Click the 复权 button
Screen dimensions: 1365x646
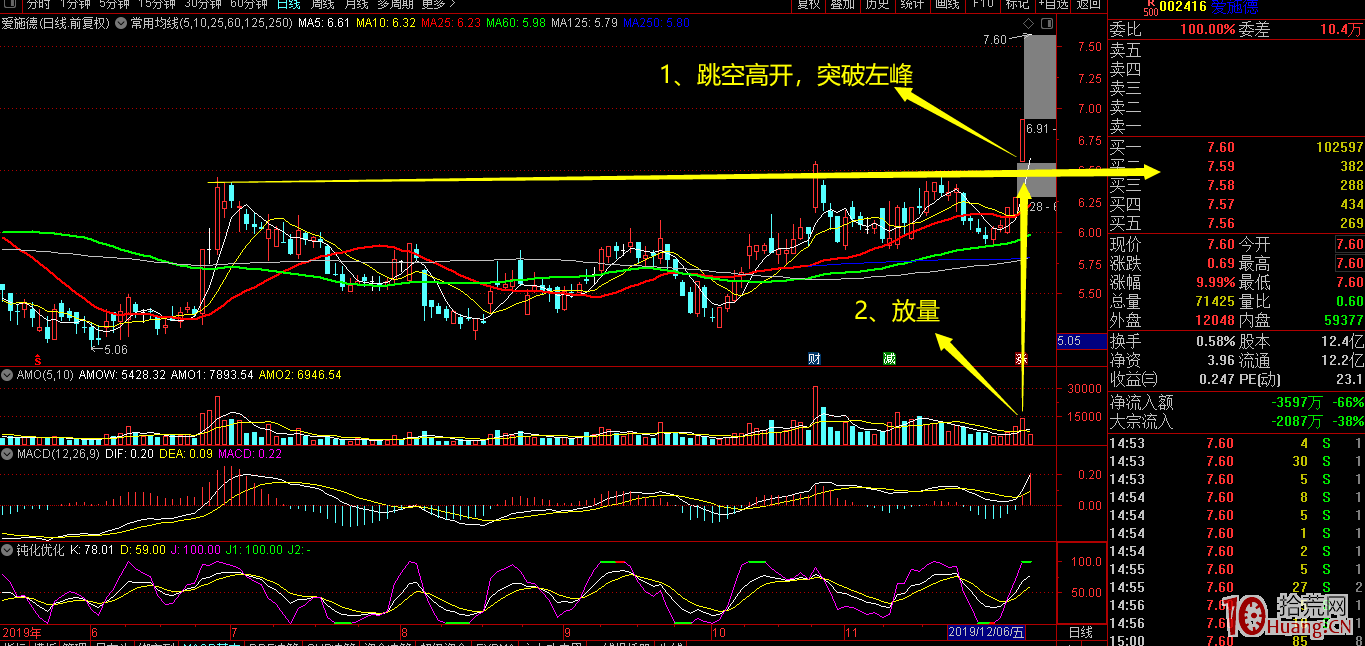click(x=809, y=5)
